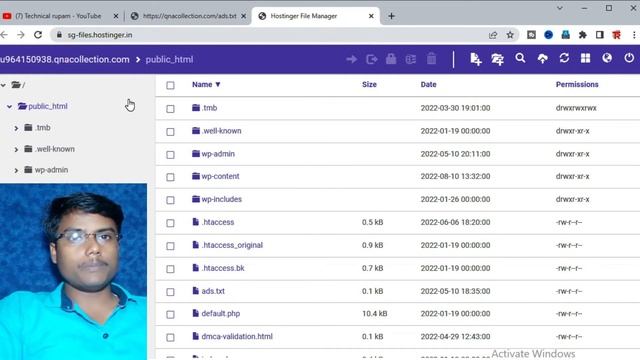Tick the select-all checkbox in header

tap(170, 85)
